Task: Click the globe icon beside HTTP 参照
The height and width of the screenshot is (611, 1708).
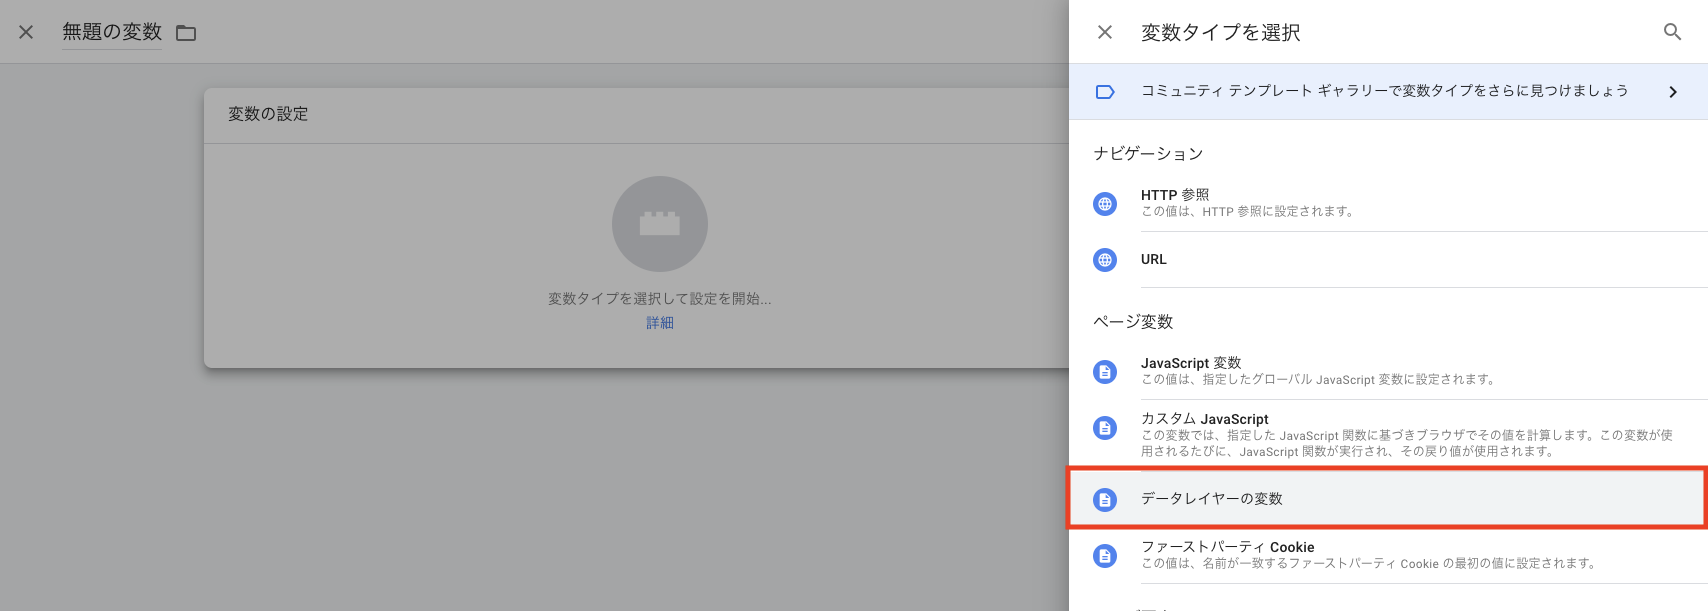Action: coord(1105,204)
